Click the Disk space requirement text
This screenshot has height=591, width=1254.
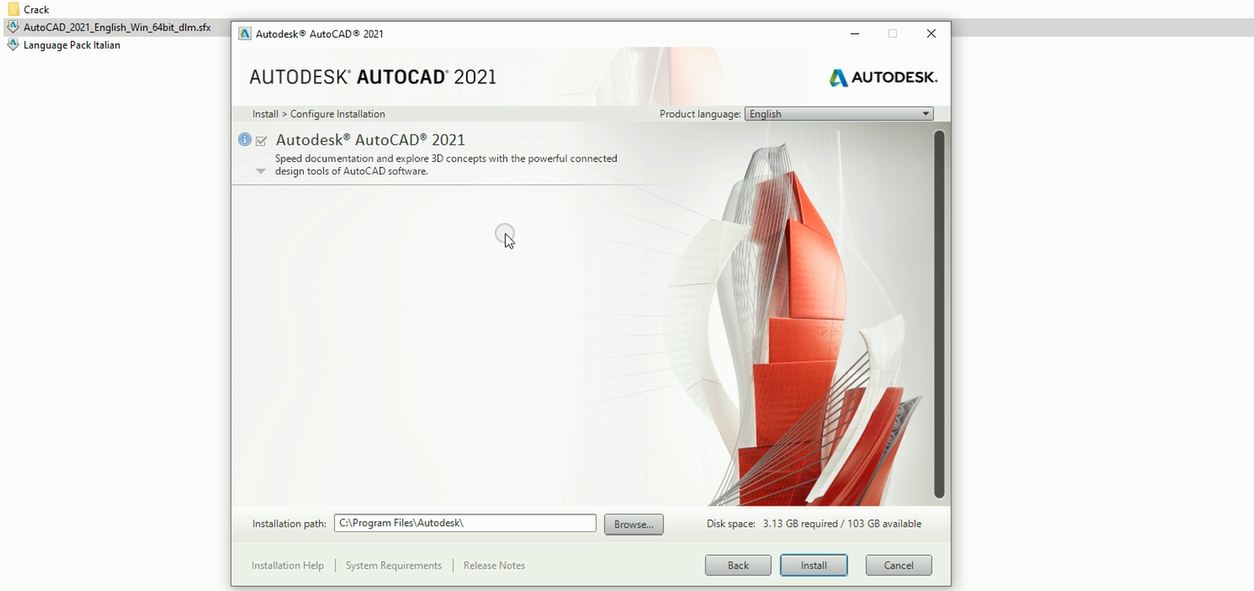[x=814, y=524]
